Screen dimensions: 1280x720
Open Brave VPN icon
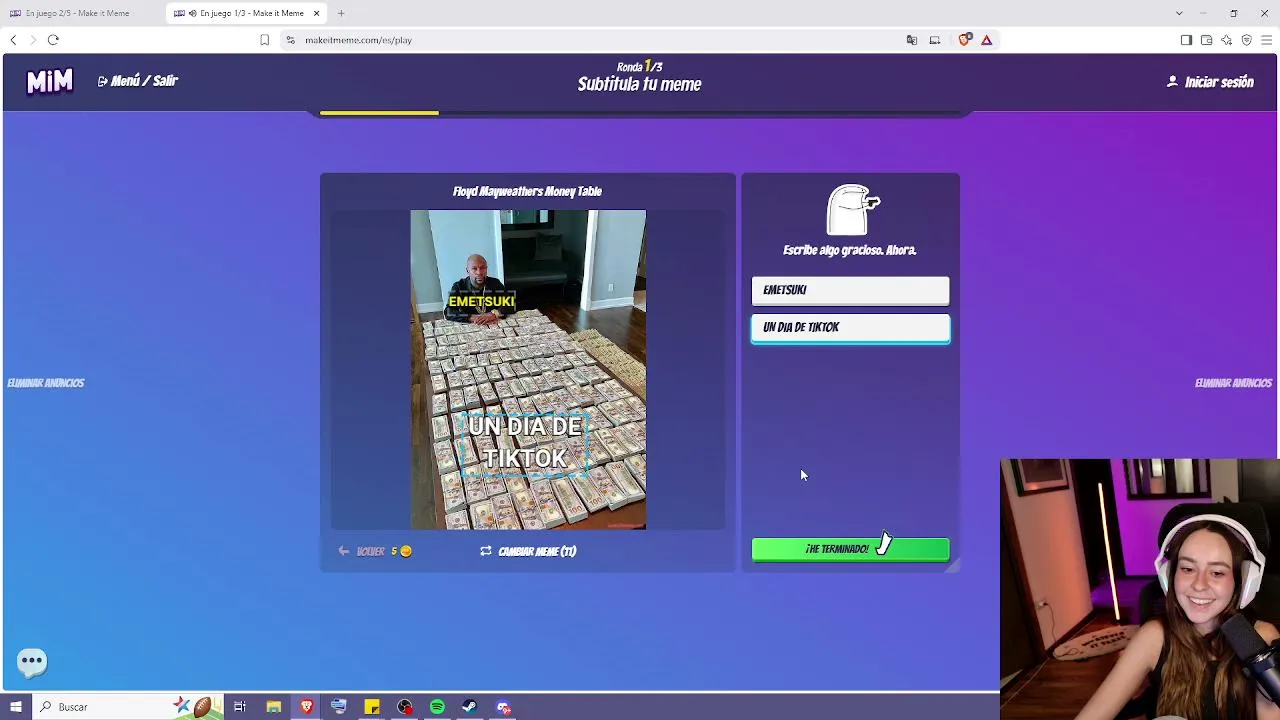click(x=1246, y=40)
